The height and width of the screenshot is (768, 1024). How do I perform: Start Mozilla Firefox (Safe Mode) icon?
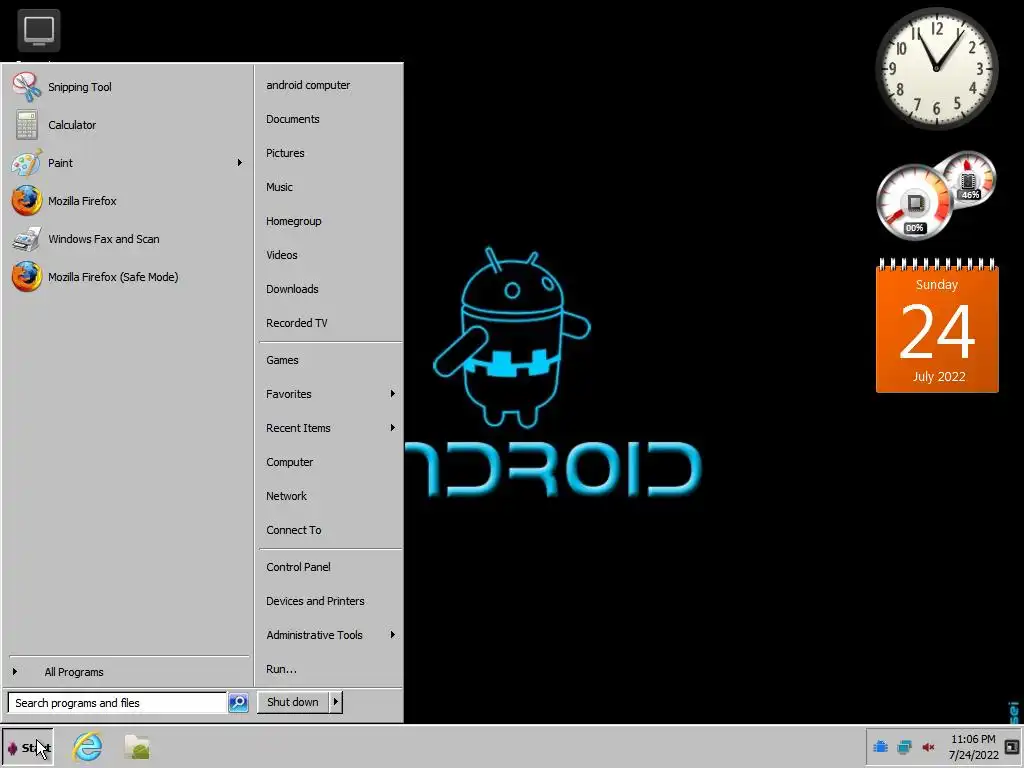tap(27, 277)
